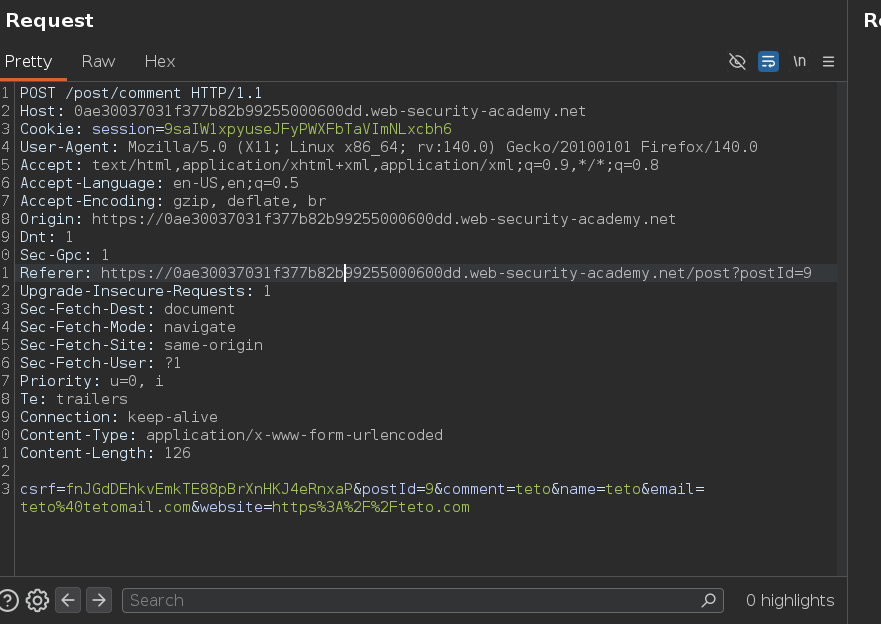Screen dimensions: 881x624
Task: Click the Origin header line
Action: (348, 218)
